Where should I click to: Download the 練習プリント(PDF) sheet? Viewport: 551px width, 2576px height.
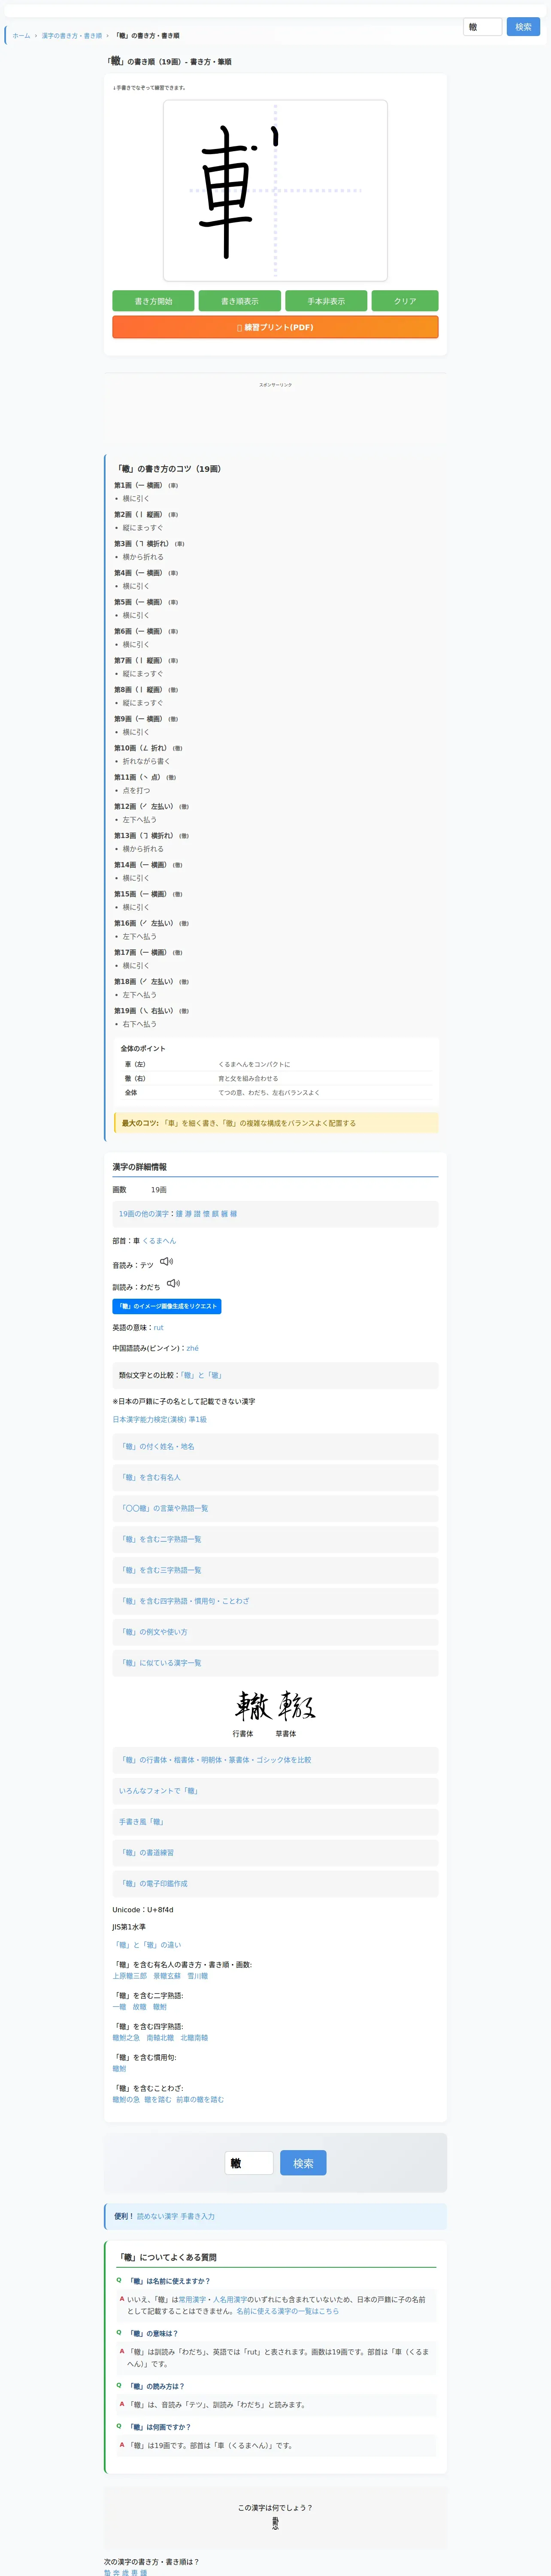pyautogui.click(x=275, y=327)
